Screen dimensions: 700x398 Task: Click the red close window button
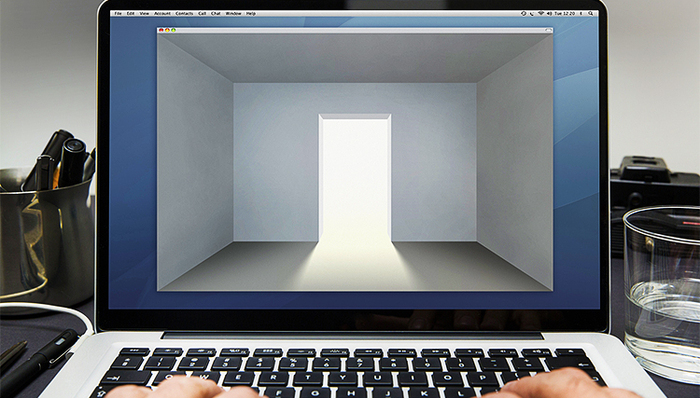tap(161, 30)
